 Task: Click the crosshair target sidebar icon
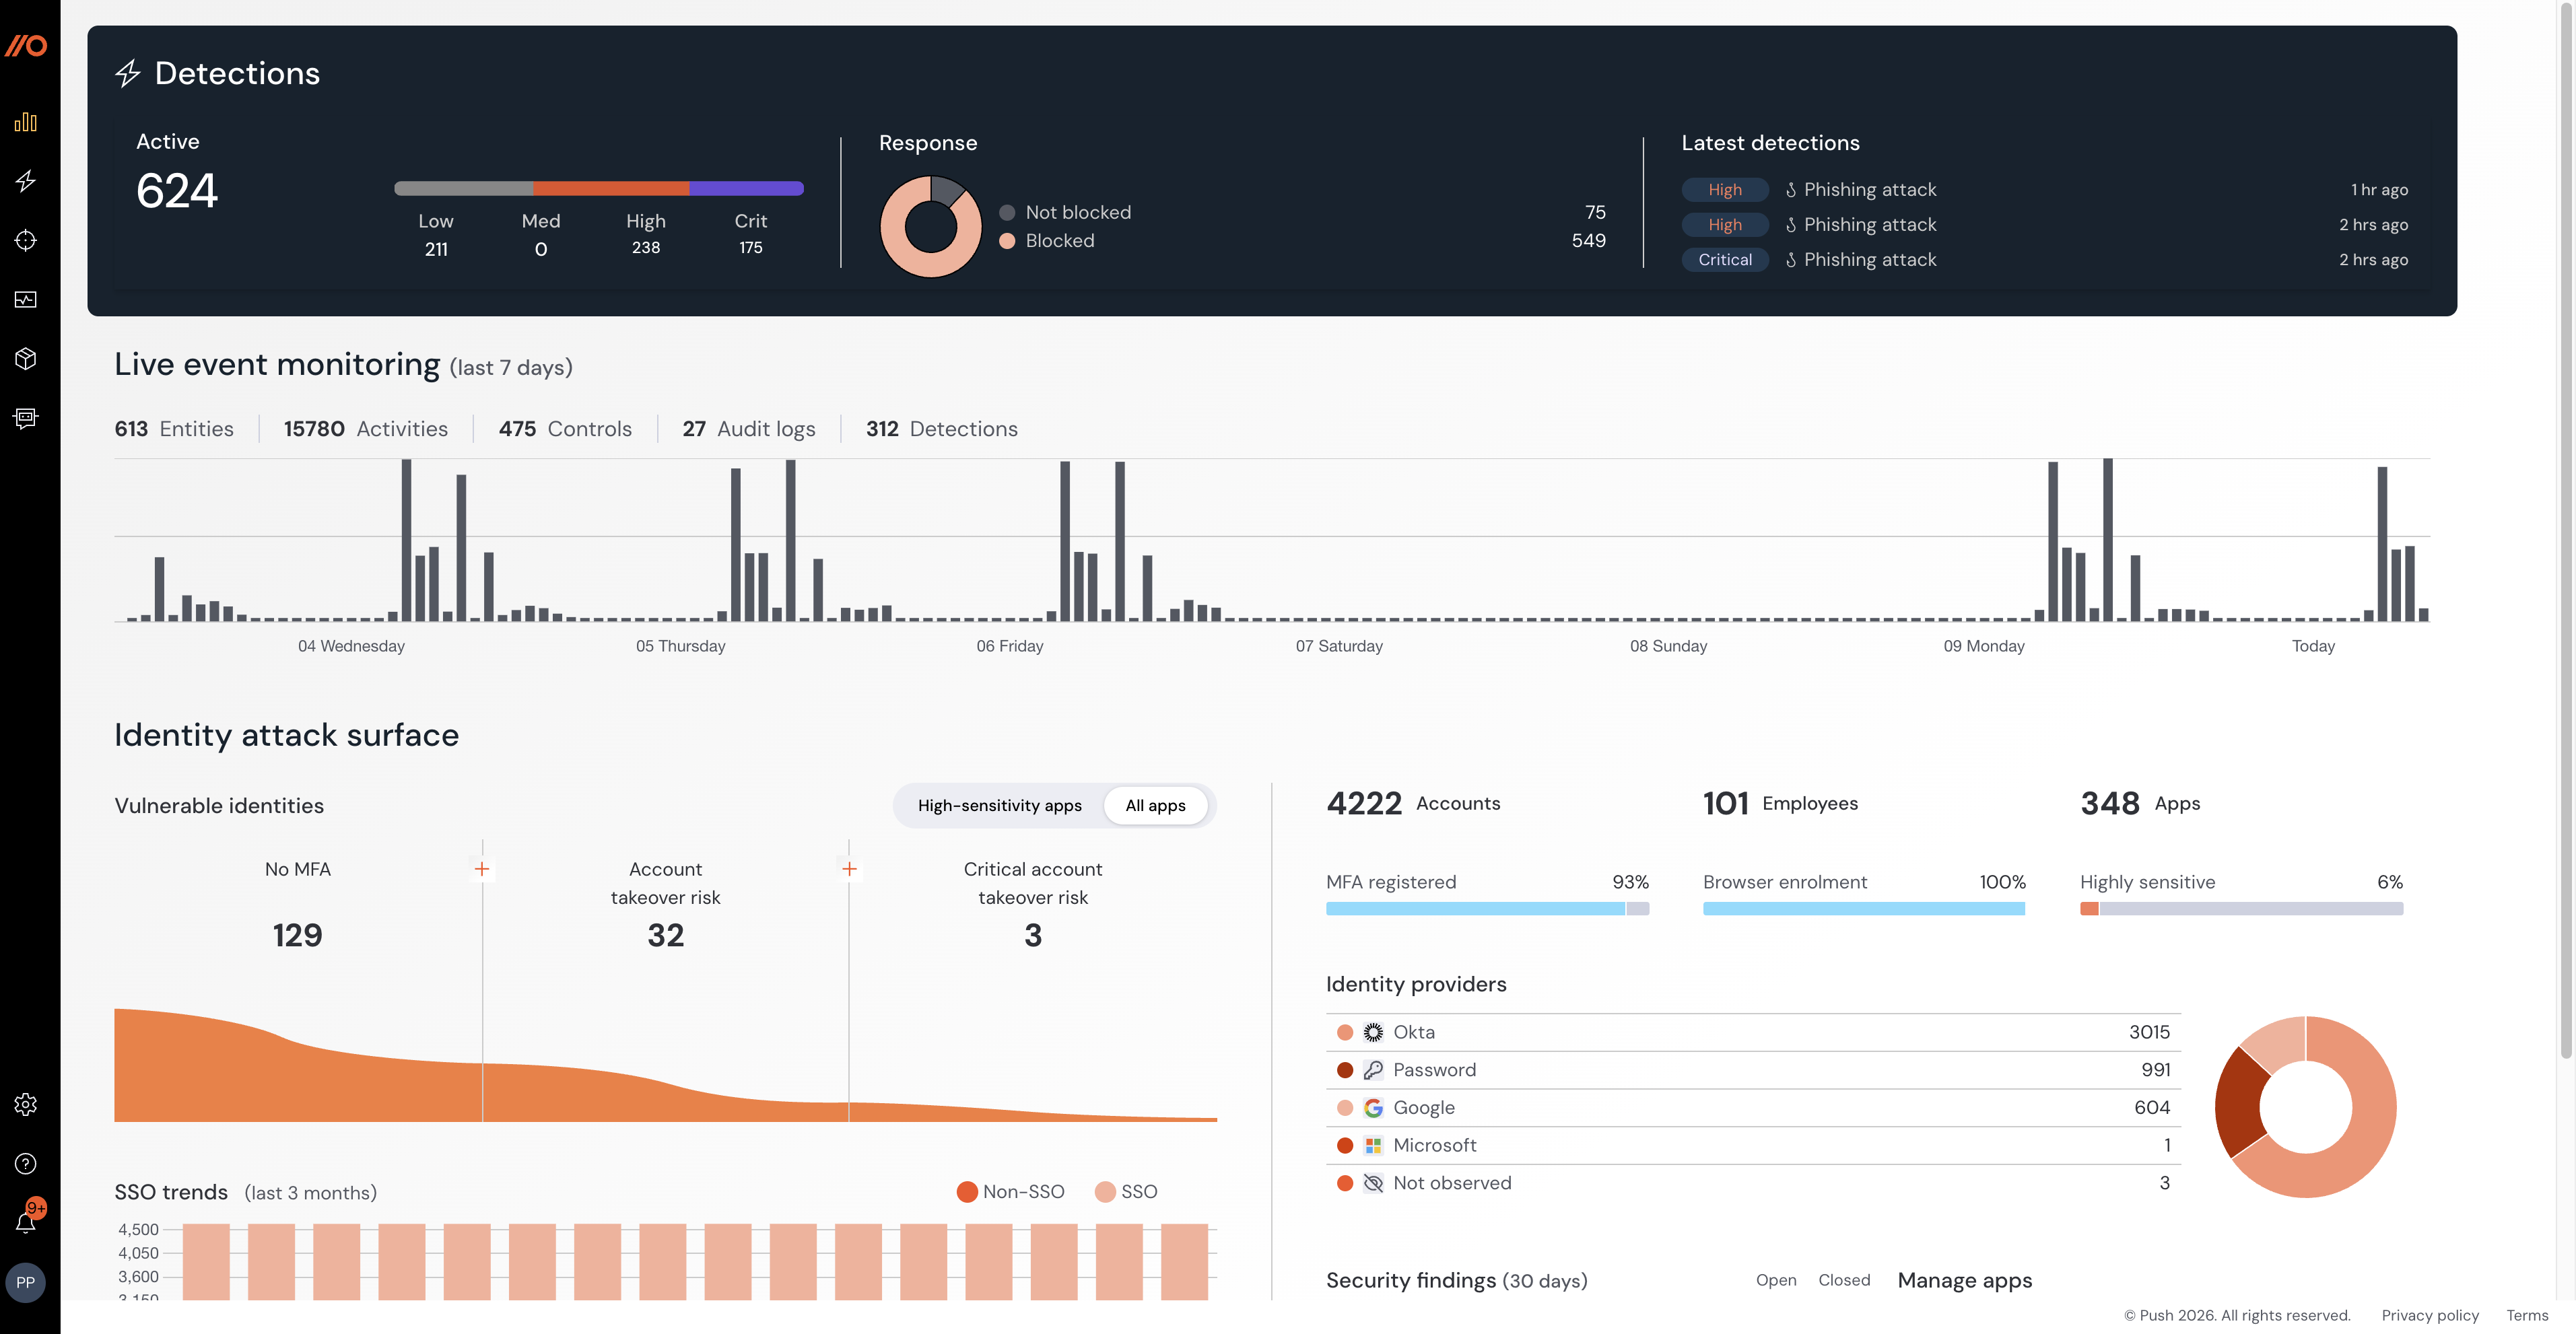tap(26, 240)
